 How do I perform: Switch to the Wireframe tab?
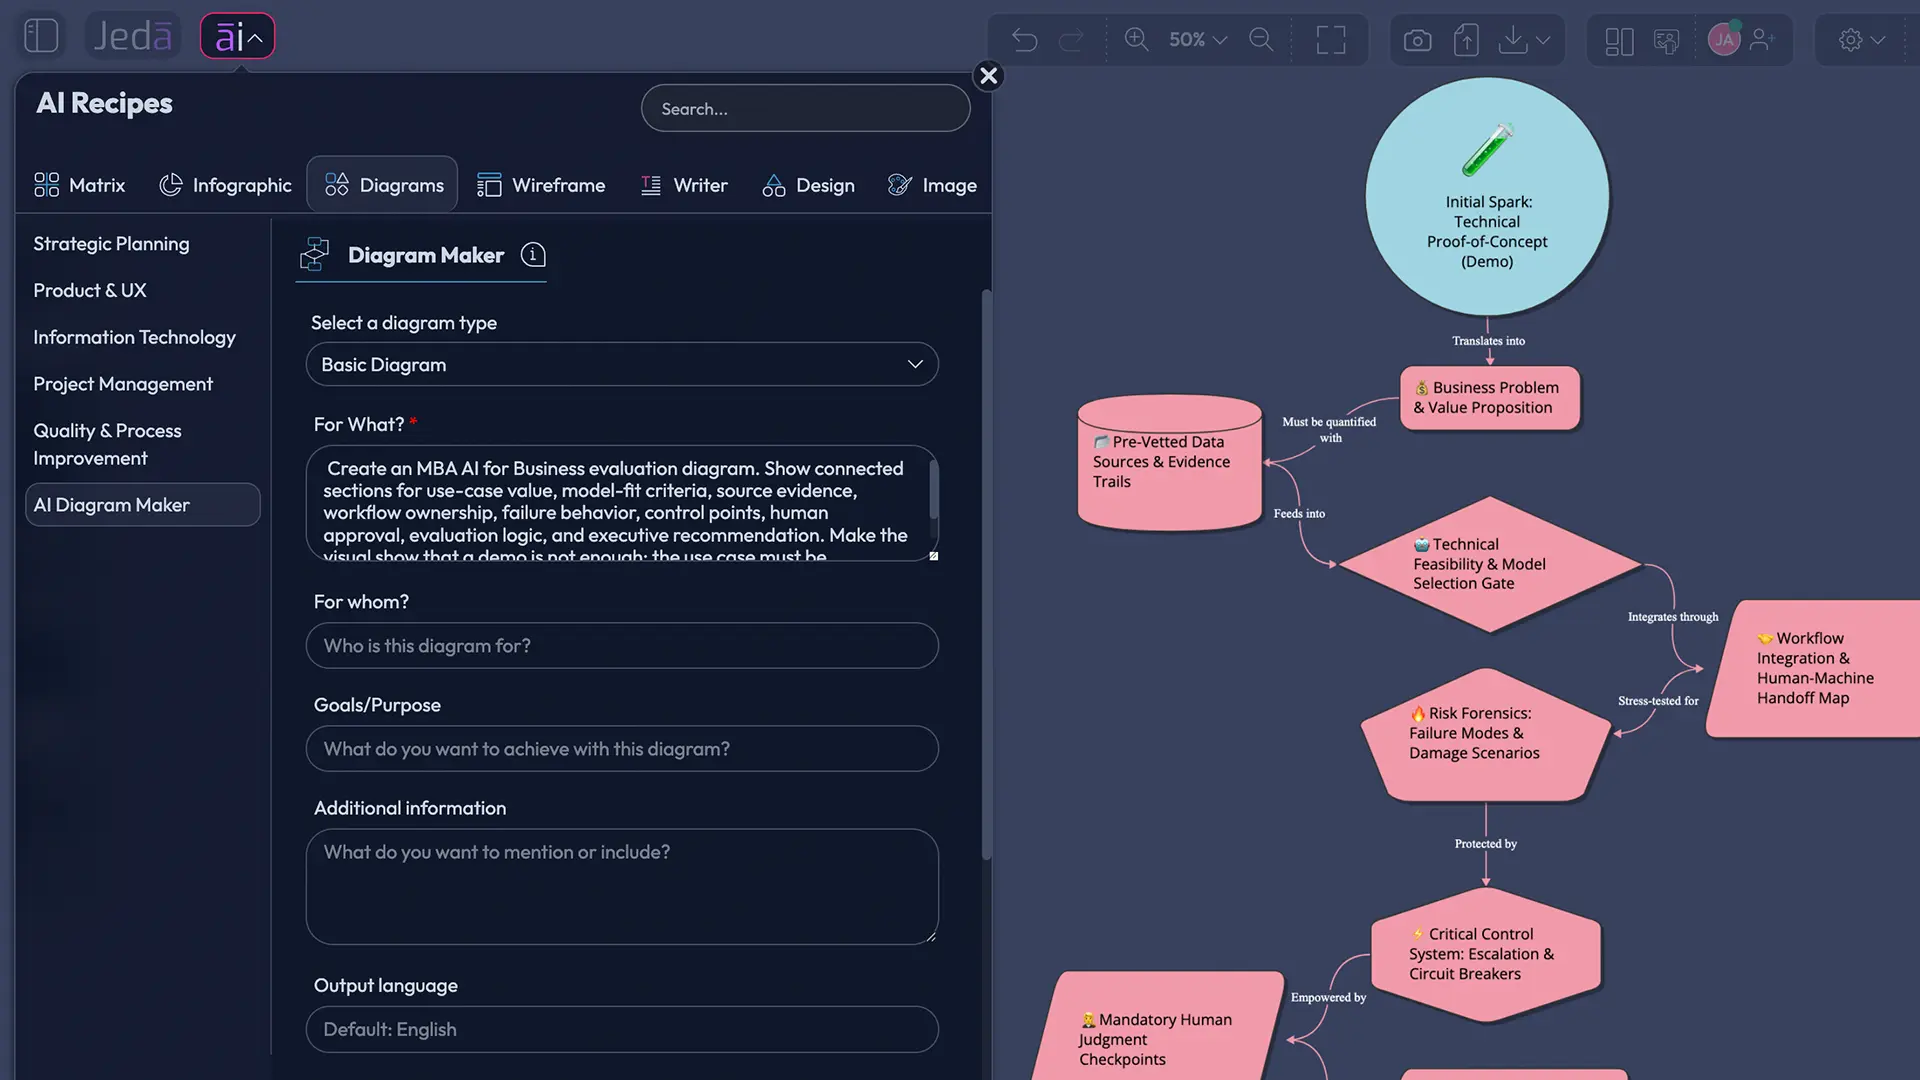click(x=541, y=185)
